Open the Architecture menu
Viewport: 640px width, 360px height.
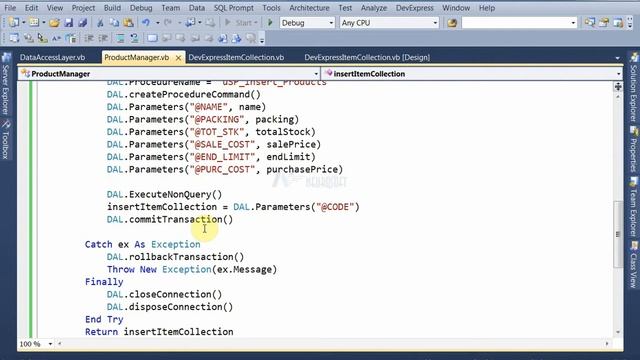pos(309,8)
